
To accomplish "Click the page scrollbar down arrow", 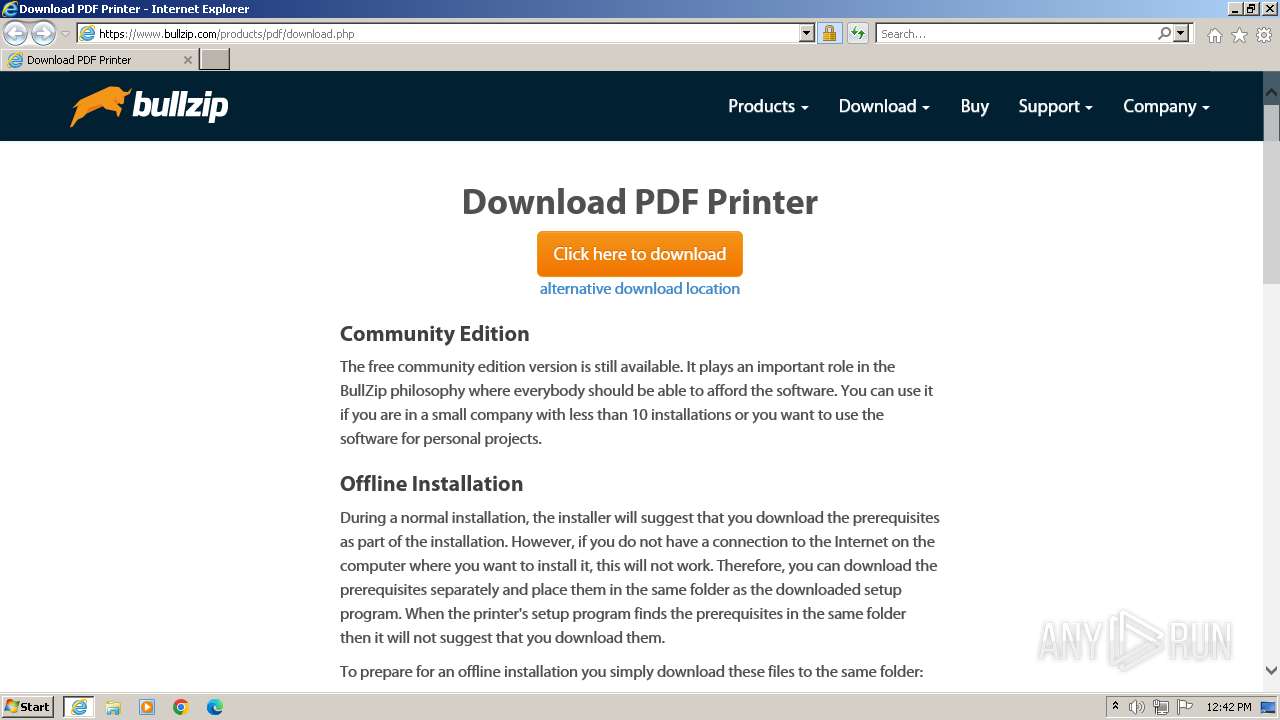I will [1271, 671].
